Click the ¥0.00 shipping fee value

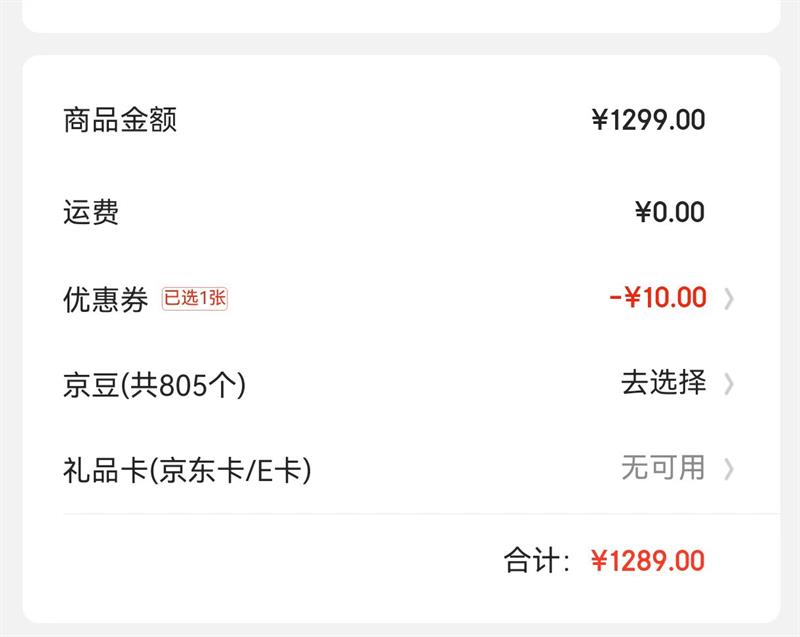coord(669,212)
